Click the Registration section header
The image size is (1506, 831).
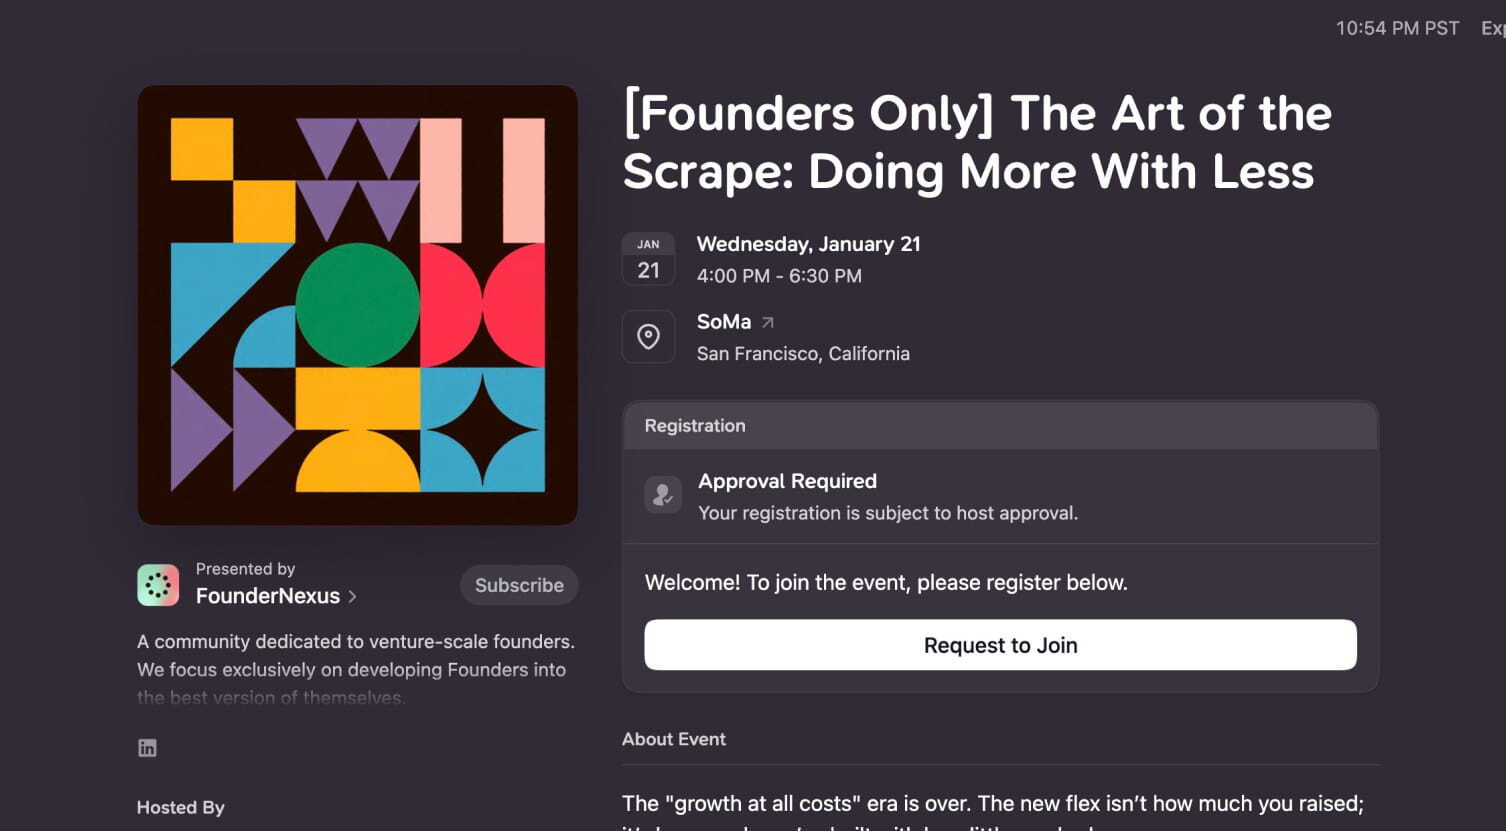point(695,426)
